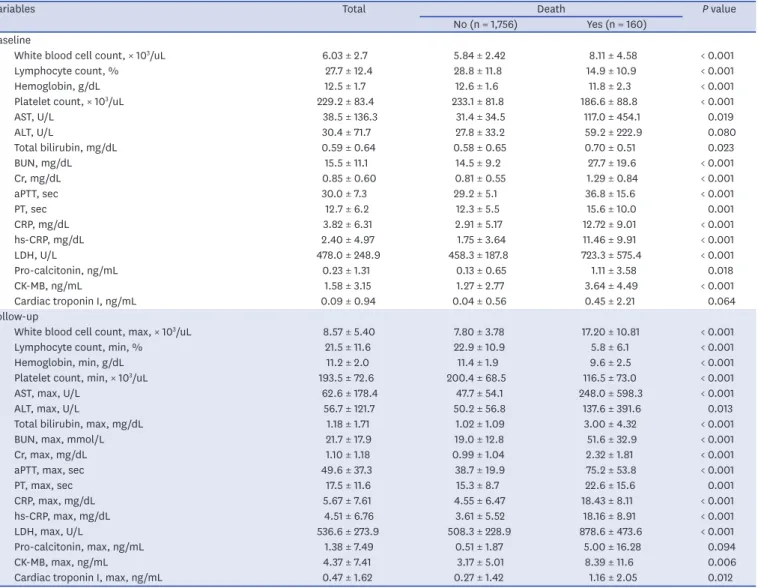Screen dimensions: 758x588
Task: Click the value '117.0 ± 454.1'
Action: [612, 117]
